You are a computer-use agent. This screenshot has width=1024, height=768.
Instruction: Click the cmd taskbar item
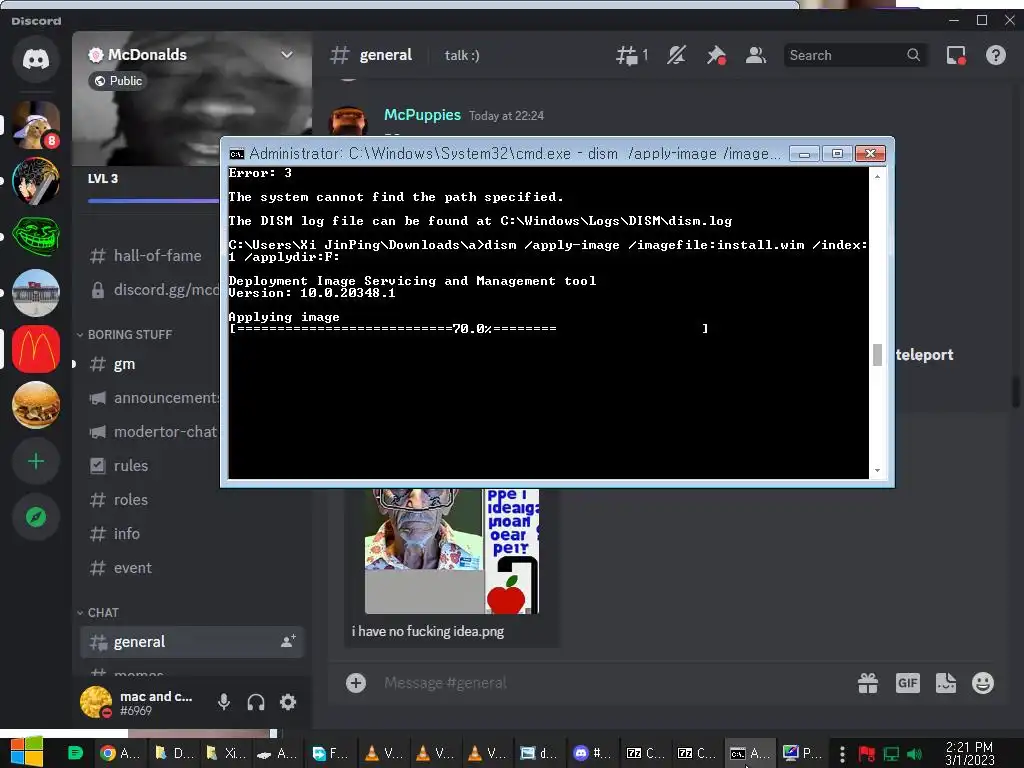pos(749,753)
